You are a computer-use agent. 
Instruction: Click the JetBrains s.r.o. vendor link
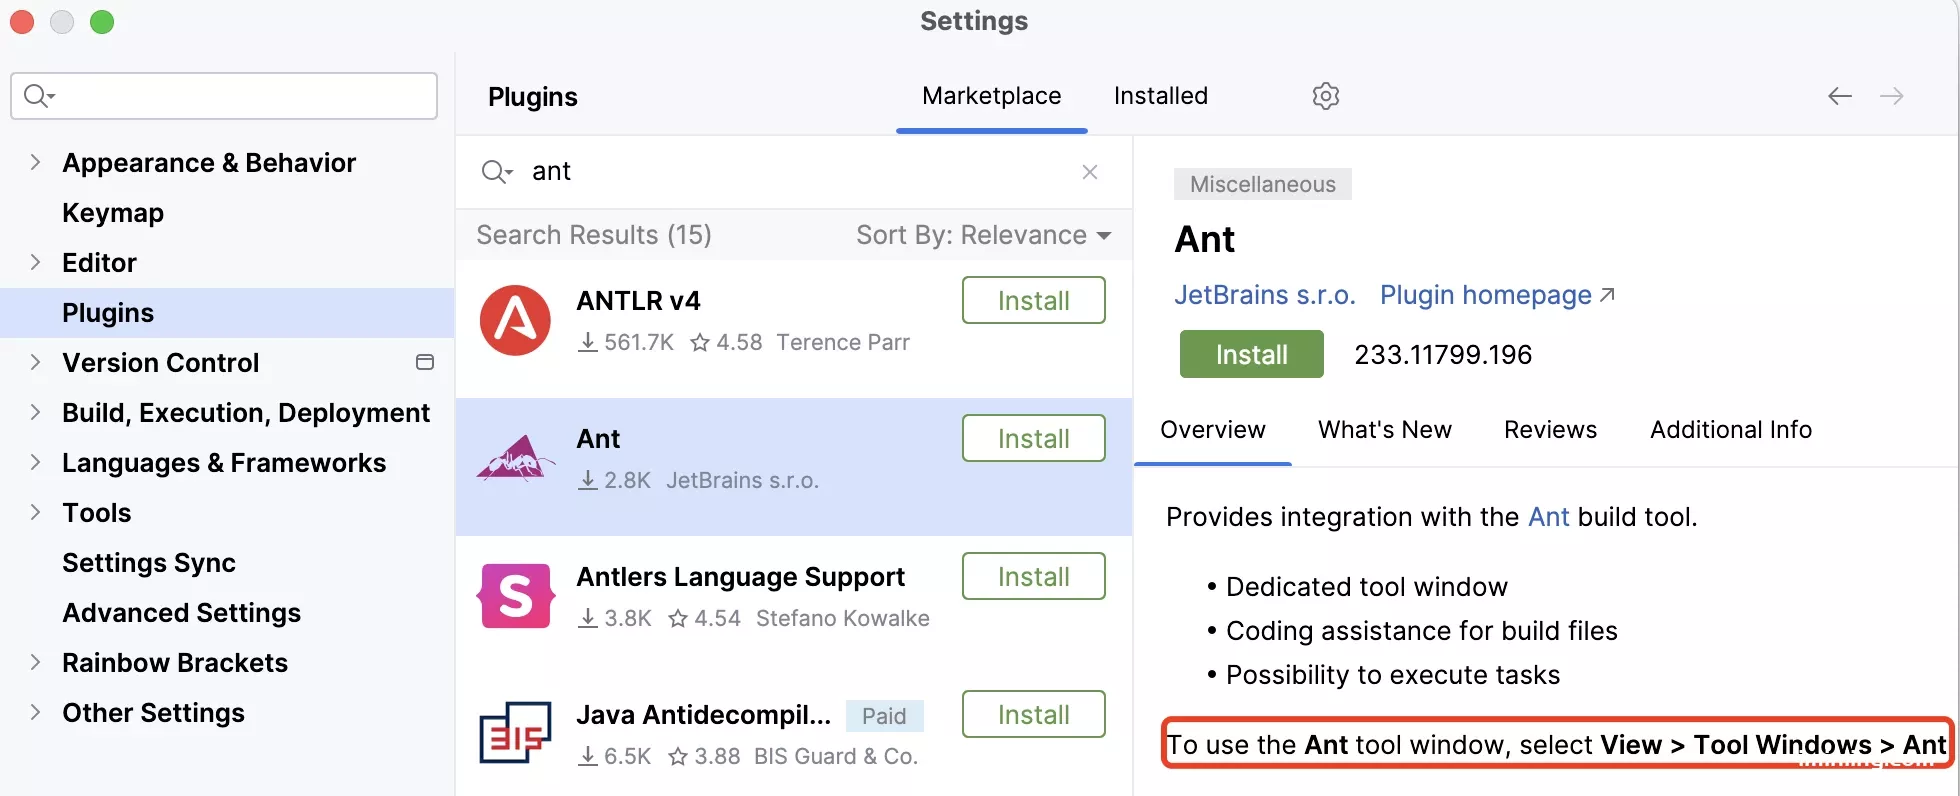(x=1264, y=295)
